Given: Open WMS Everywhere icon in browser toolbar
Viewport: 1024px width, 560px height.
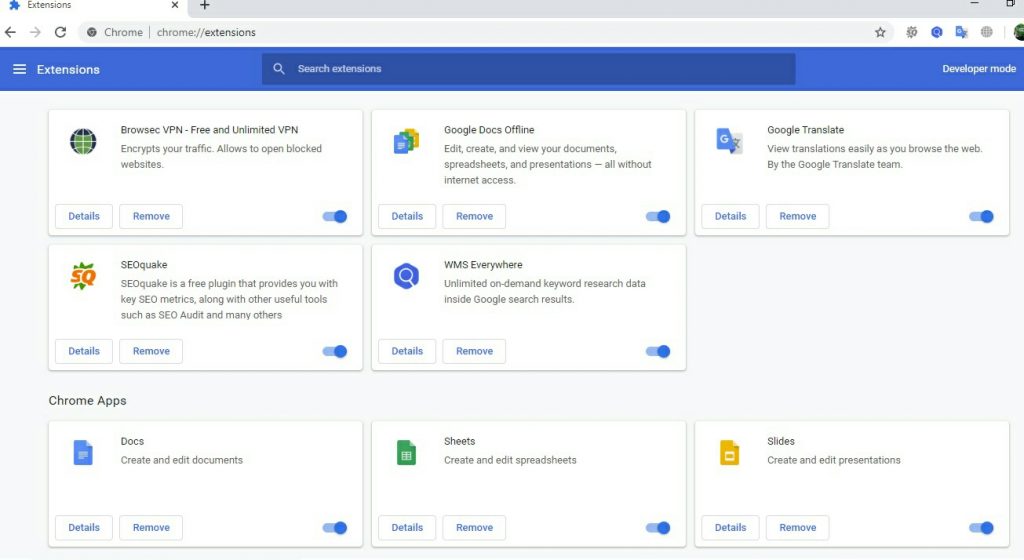Looking at the screenshot, I should 936,32.
